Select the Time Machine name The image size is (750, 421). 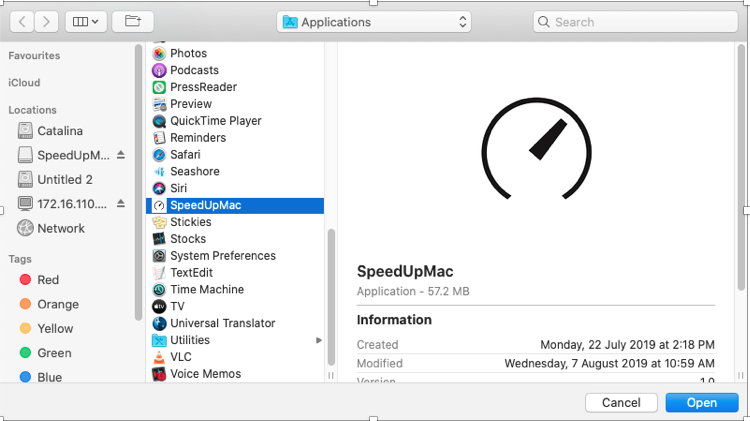(207, 289)
